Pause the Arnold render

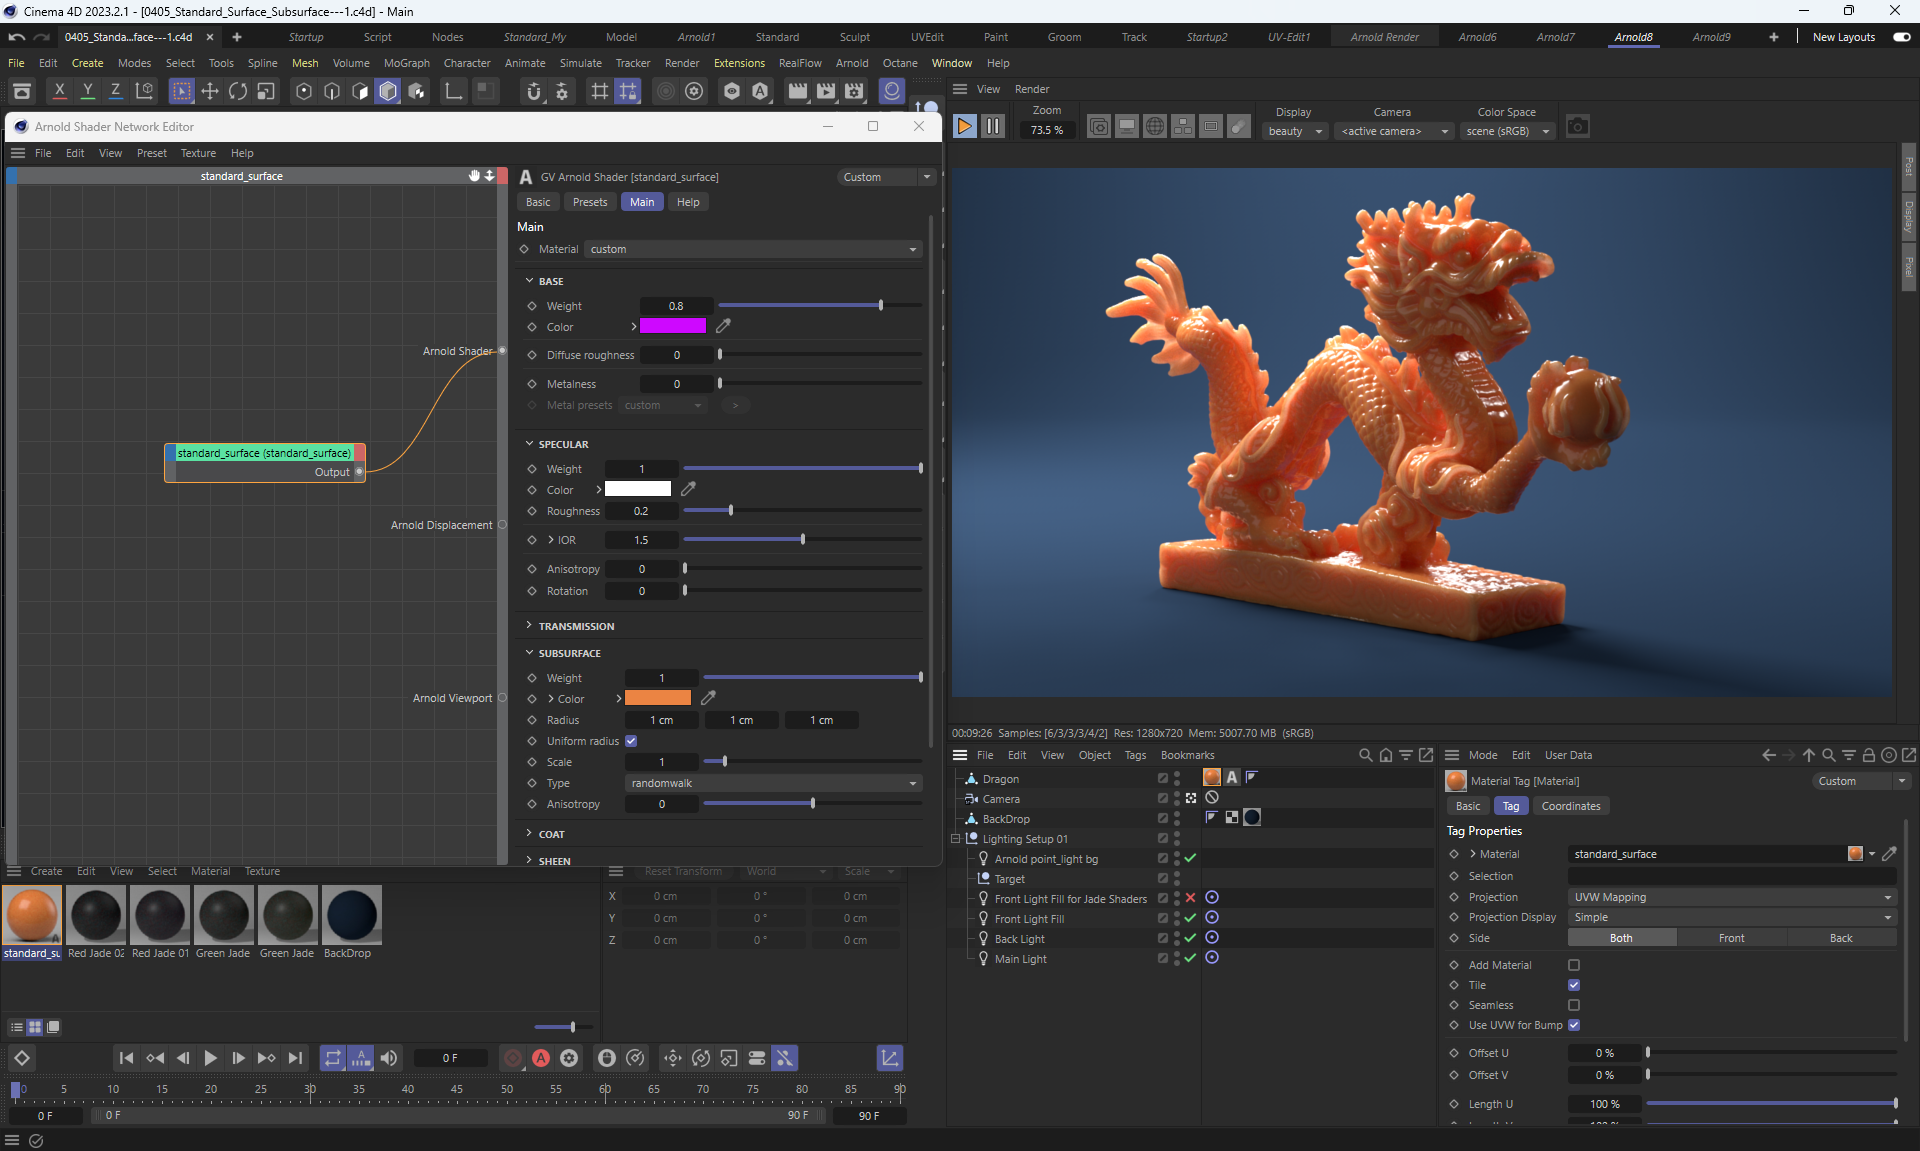point(992,127)
